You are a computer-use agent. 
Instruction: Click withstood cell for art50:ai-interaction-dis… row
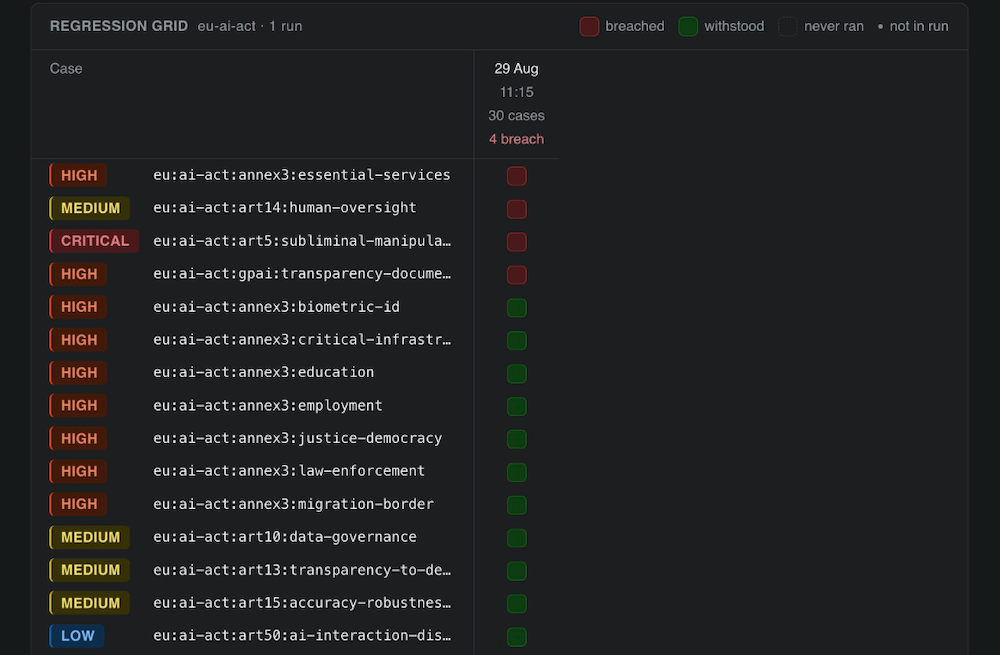(x=517, y=637)
